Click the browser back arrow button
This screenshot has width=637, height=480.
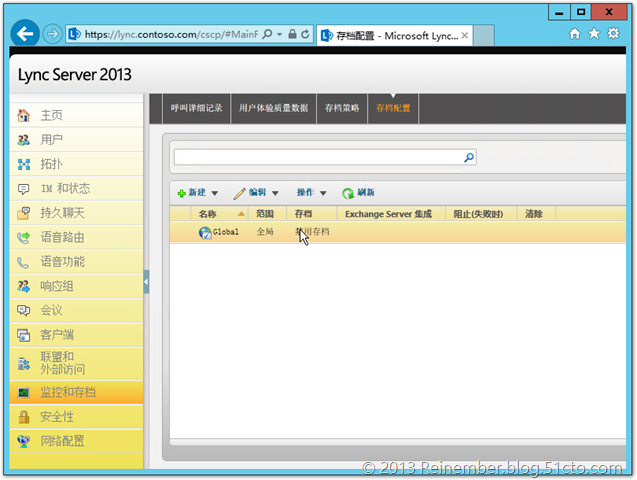point(25,33)
